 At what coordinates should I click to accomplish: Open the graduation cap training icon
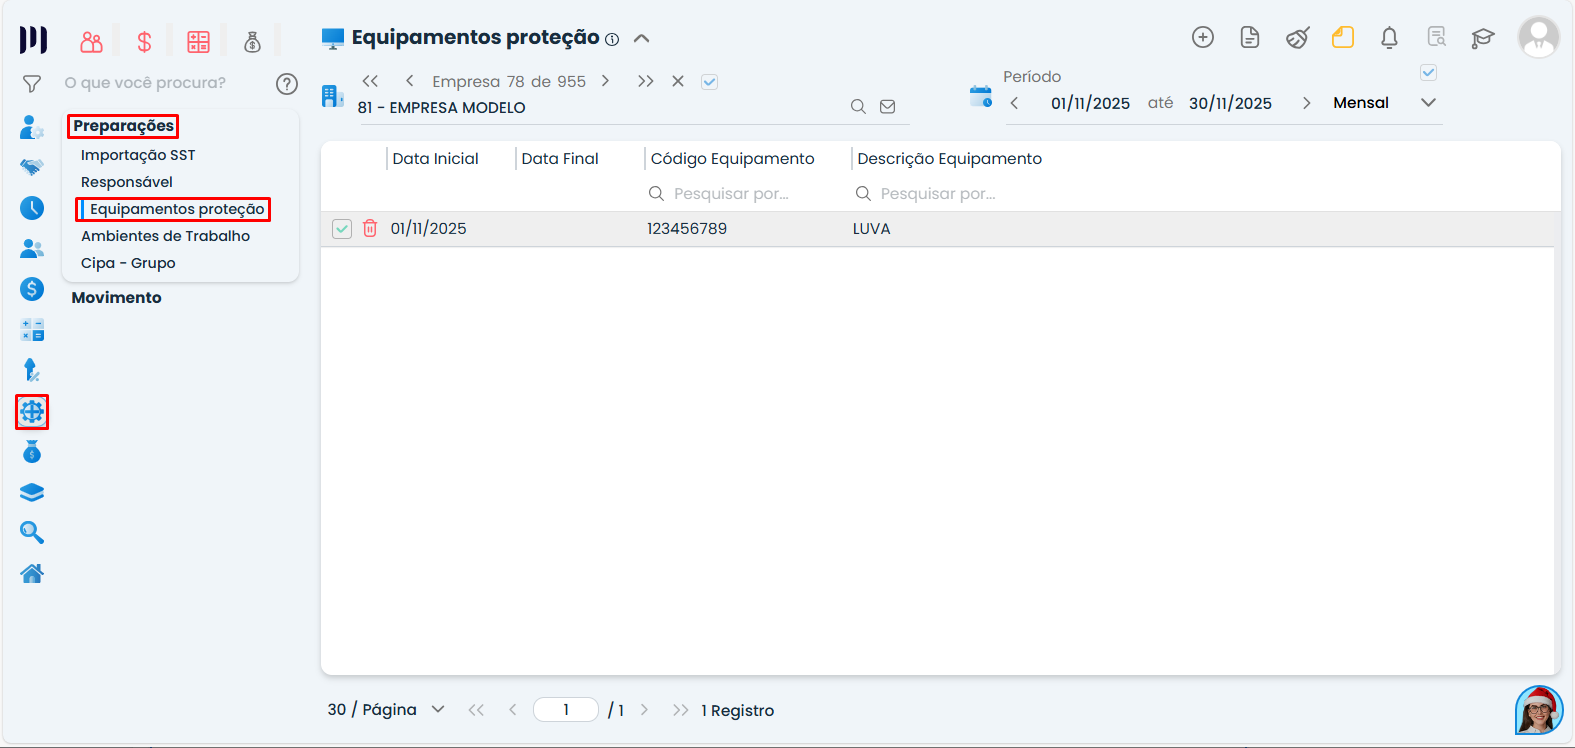click(1483, 38)
